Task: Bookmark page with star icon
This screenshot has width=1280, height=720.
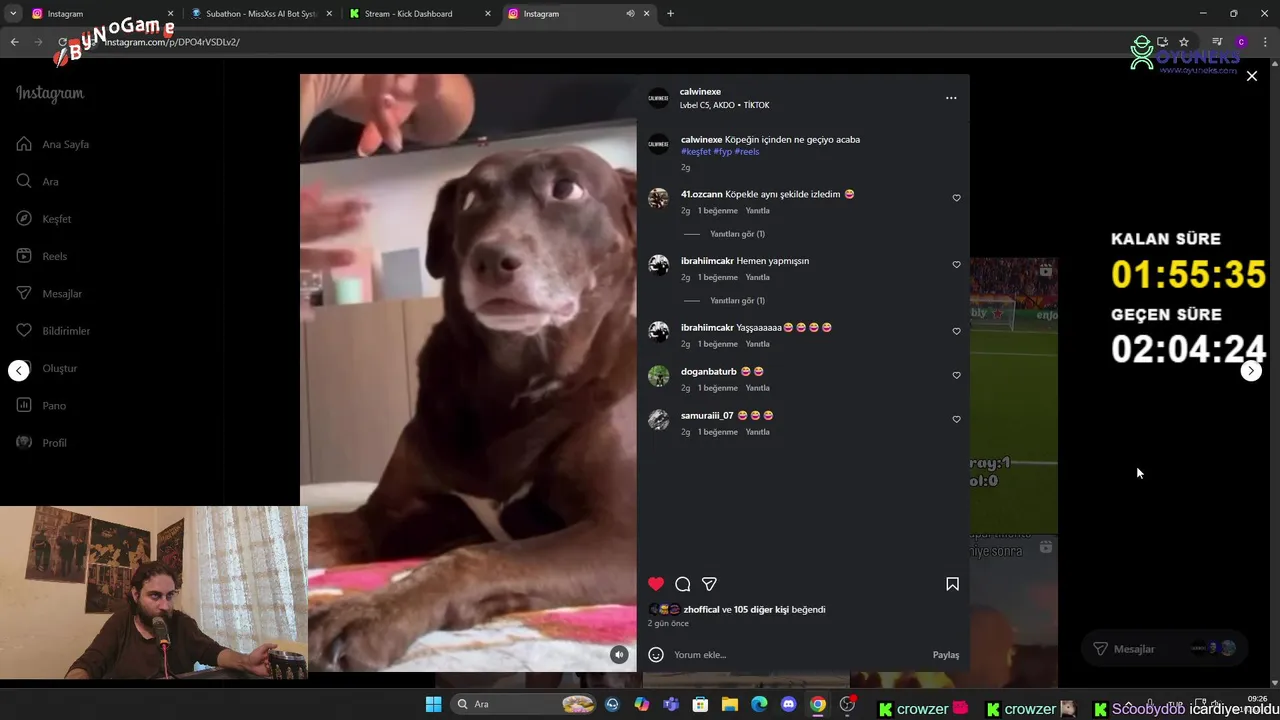Action: click(1184, 42)
